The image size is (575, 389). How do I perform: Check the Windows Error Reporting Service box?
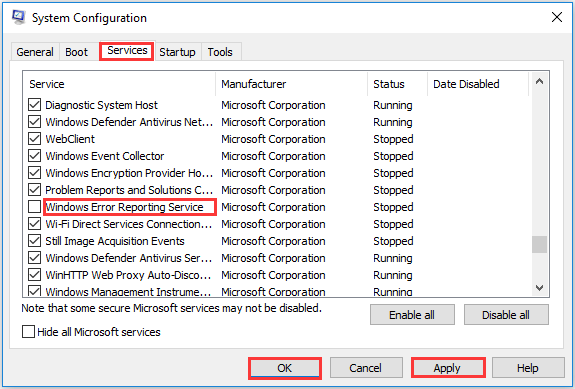[x=34, y=207]
